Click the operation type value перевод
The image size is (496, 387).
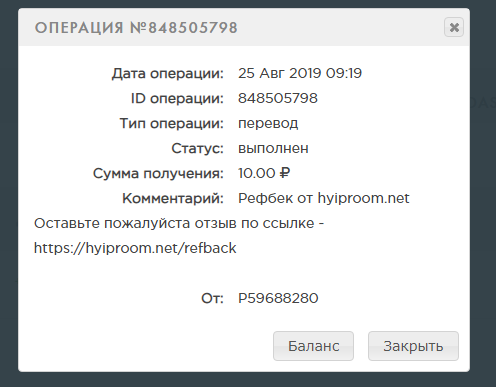click(268, 124)
